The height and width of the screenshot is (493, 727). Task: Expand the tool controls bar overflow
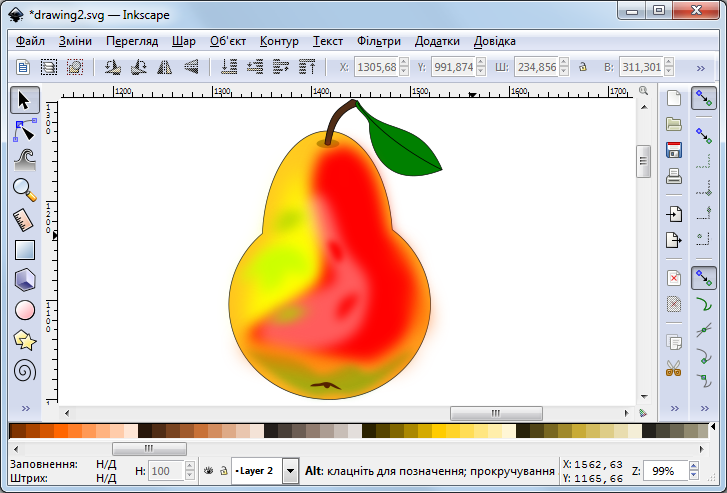pos(701,67)
